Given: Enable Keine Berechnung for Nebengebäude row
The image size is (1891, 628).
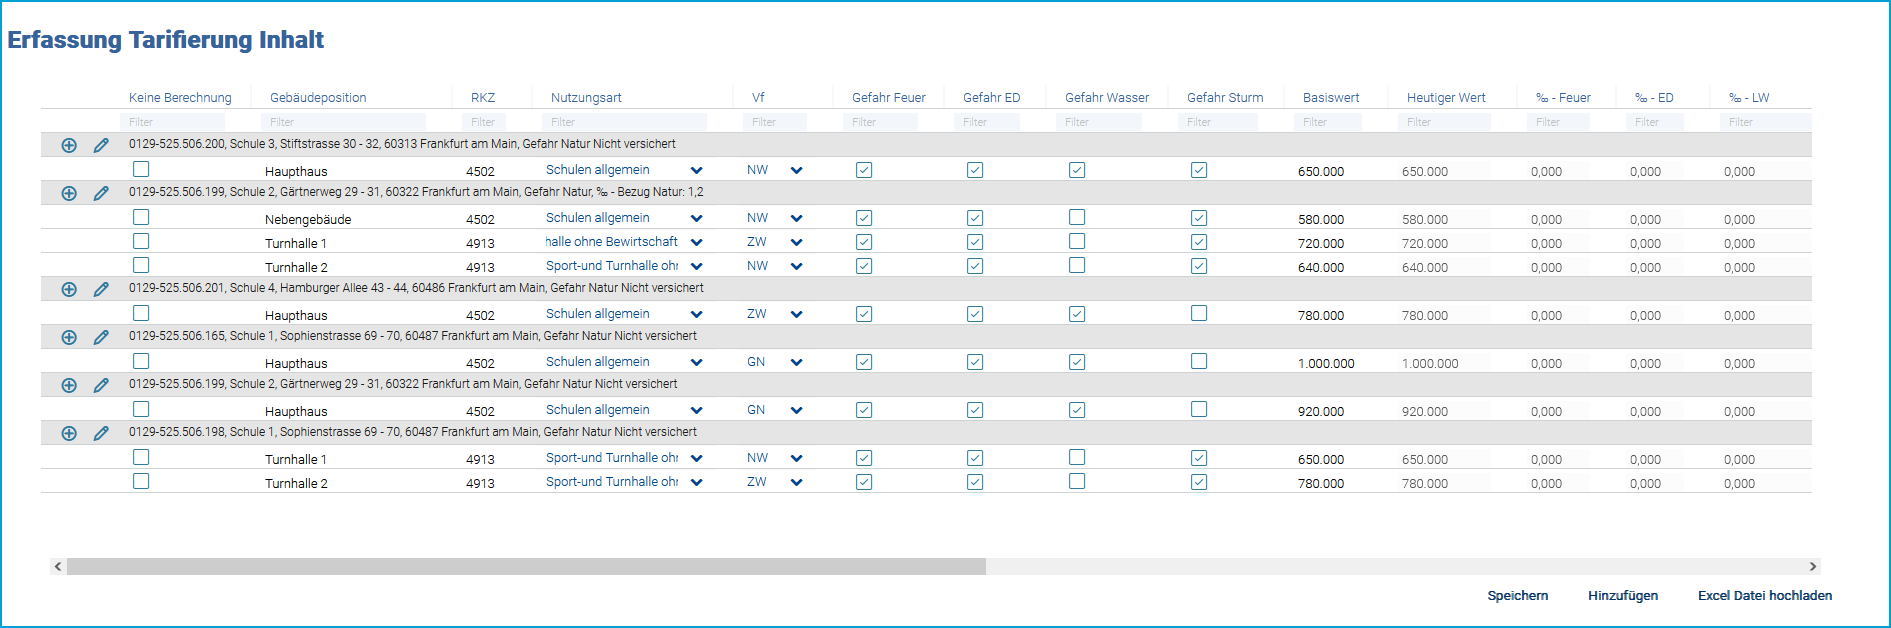Looking at the screenshot, I should coord(141,217).
